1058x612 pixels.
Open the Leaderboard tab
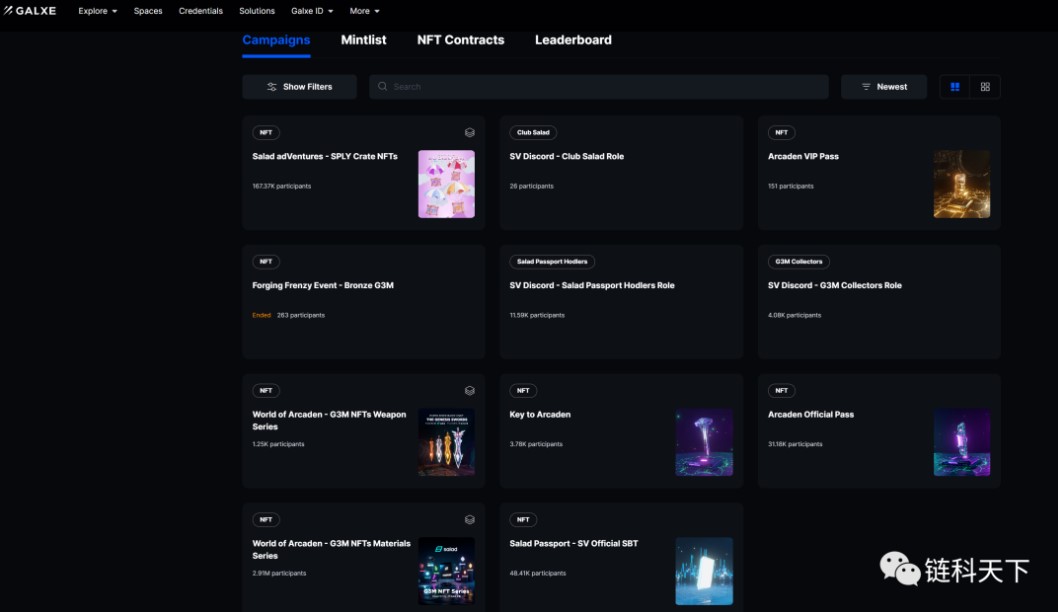click(x=573, y=40)
